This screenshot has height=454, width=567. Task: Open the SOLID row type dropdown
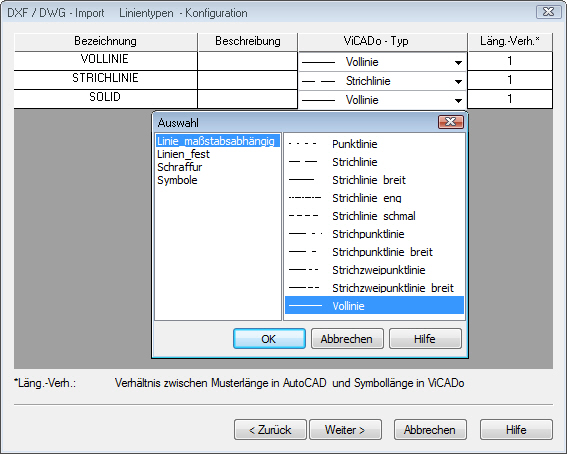[458, 100]
